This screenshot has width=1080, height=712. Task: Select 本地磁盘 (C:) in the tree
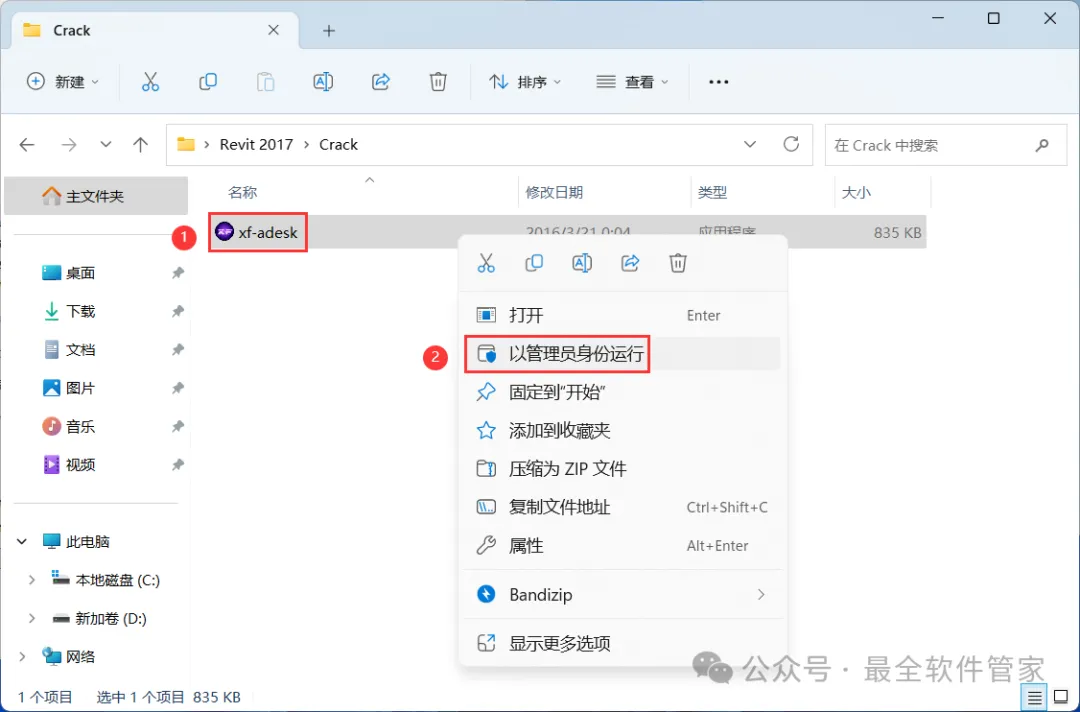tap(106, 580)
